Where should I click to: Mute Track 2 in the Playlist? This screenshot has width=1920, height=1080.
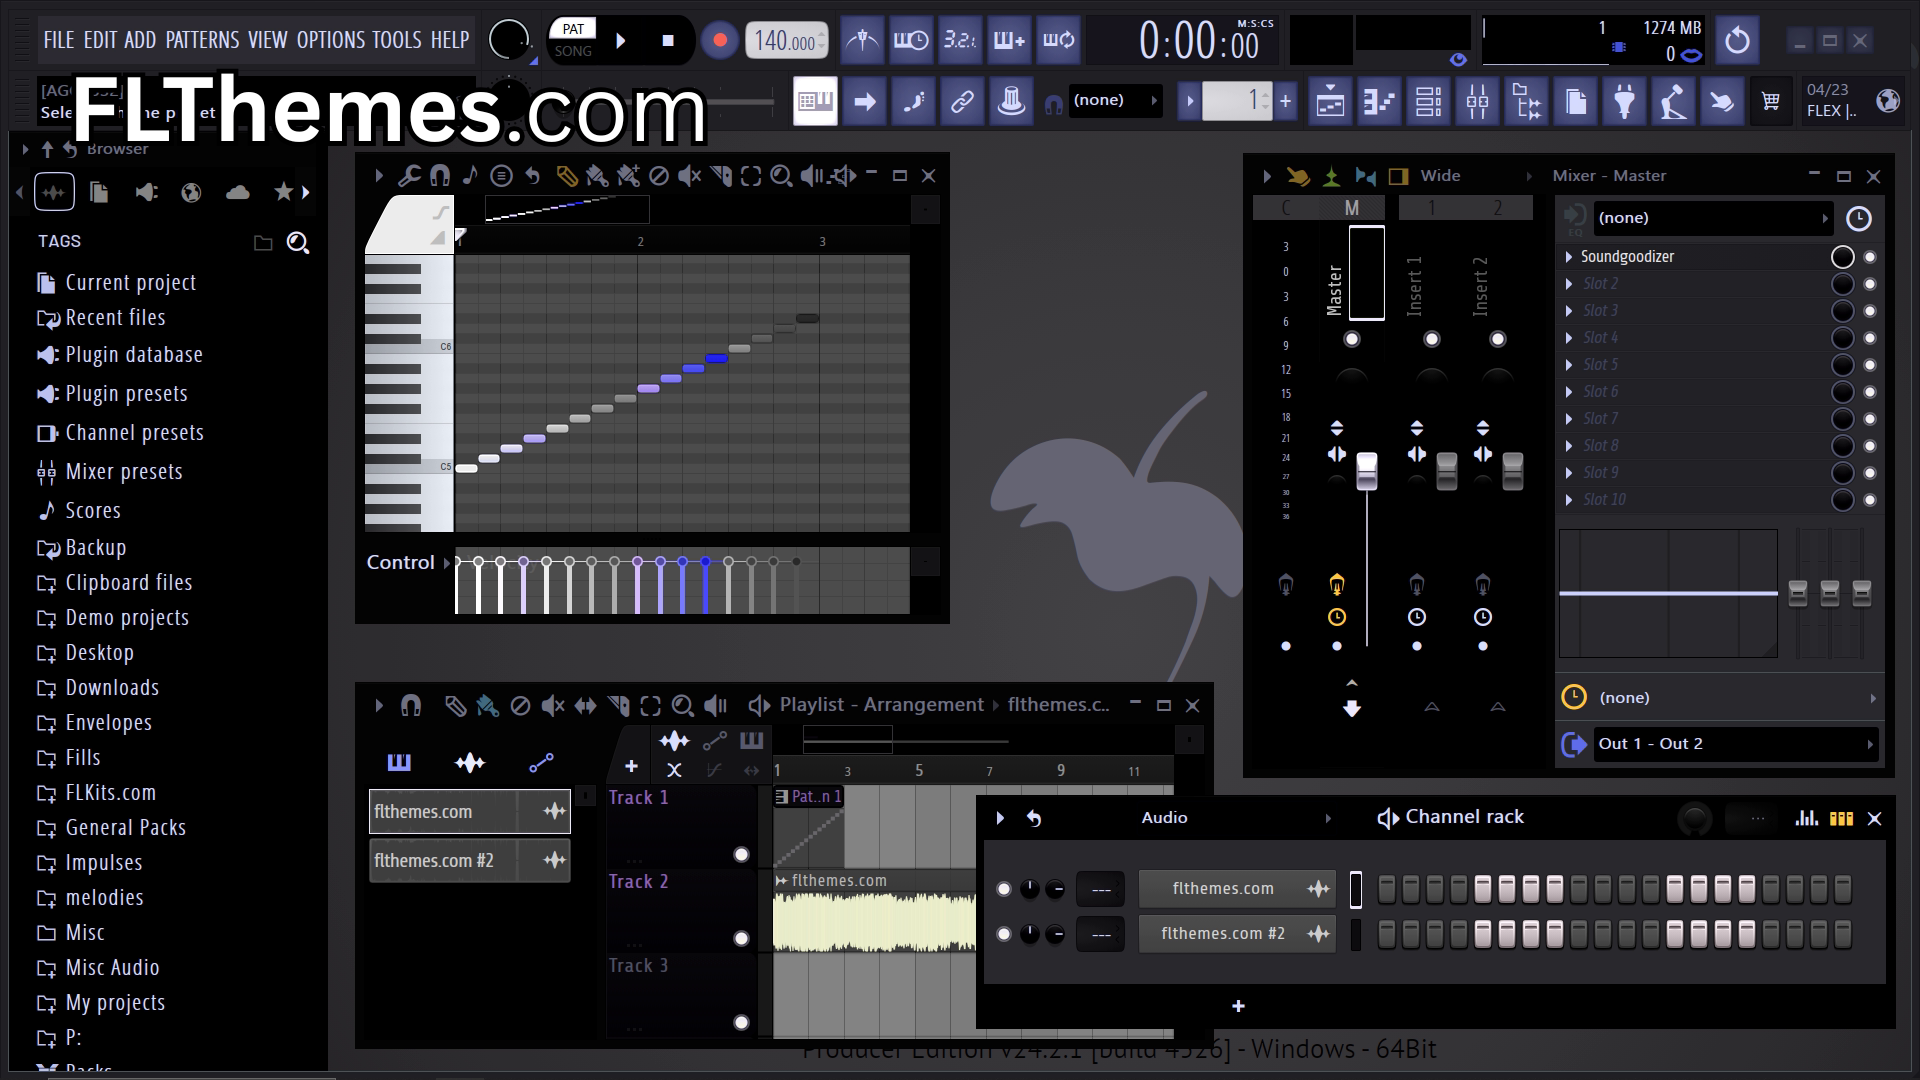coord(741,938)
